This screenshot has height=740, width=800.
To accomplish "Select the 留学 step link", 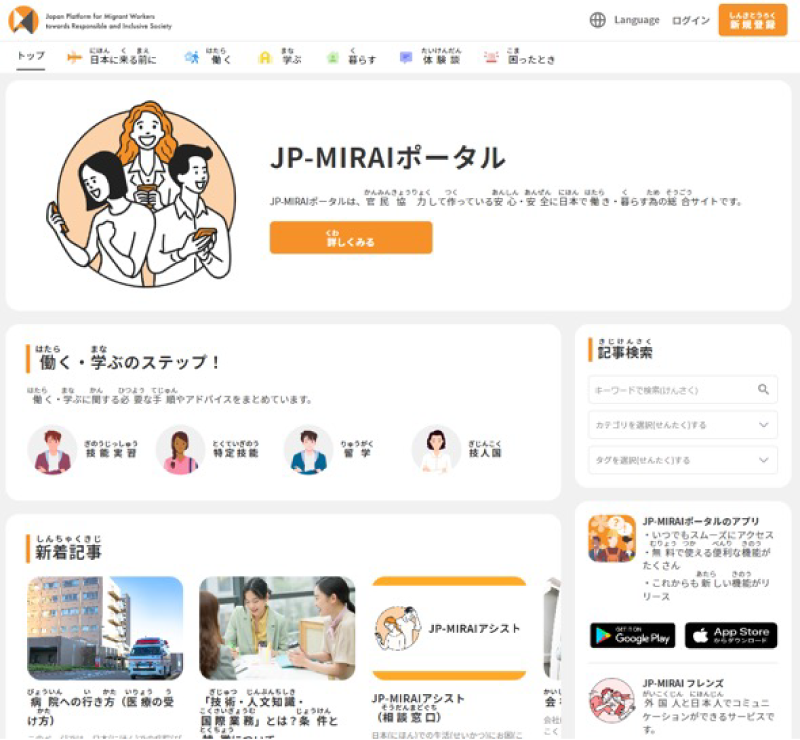I will pos(357,450).
